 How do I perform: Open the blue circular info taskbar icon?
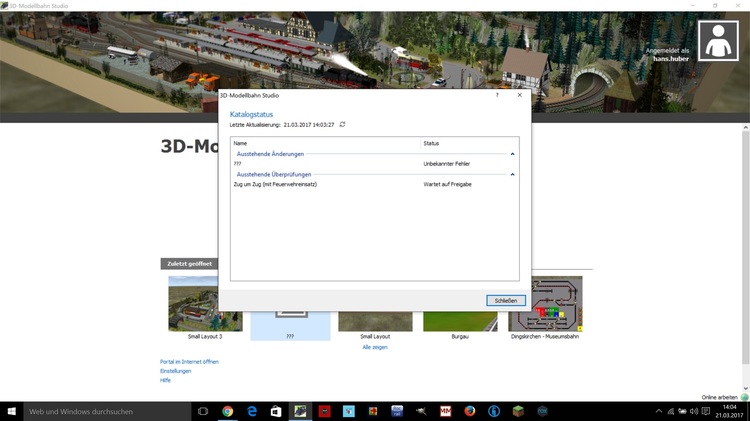[x=494, y=411]
